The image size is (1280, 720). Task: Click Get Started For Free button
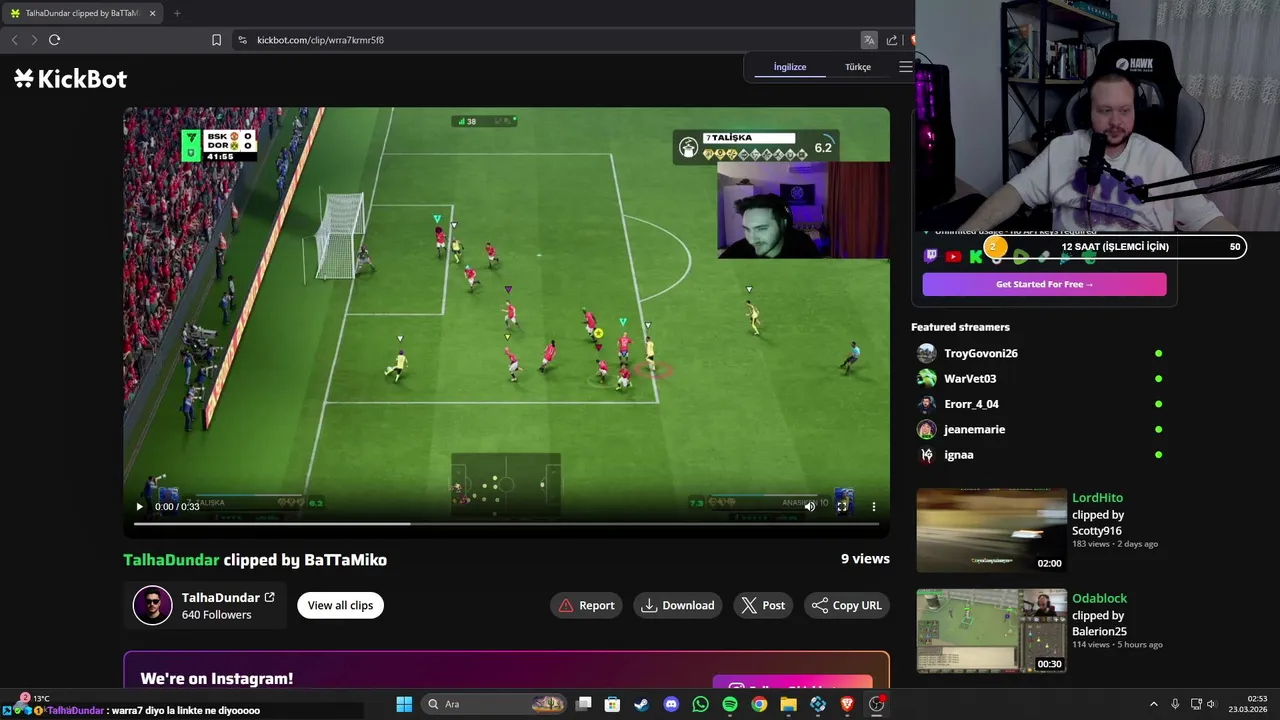(1044, 284)
